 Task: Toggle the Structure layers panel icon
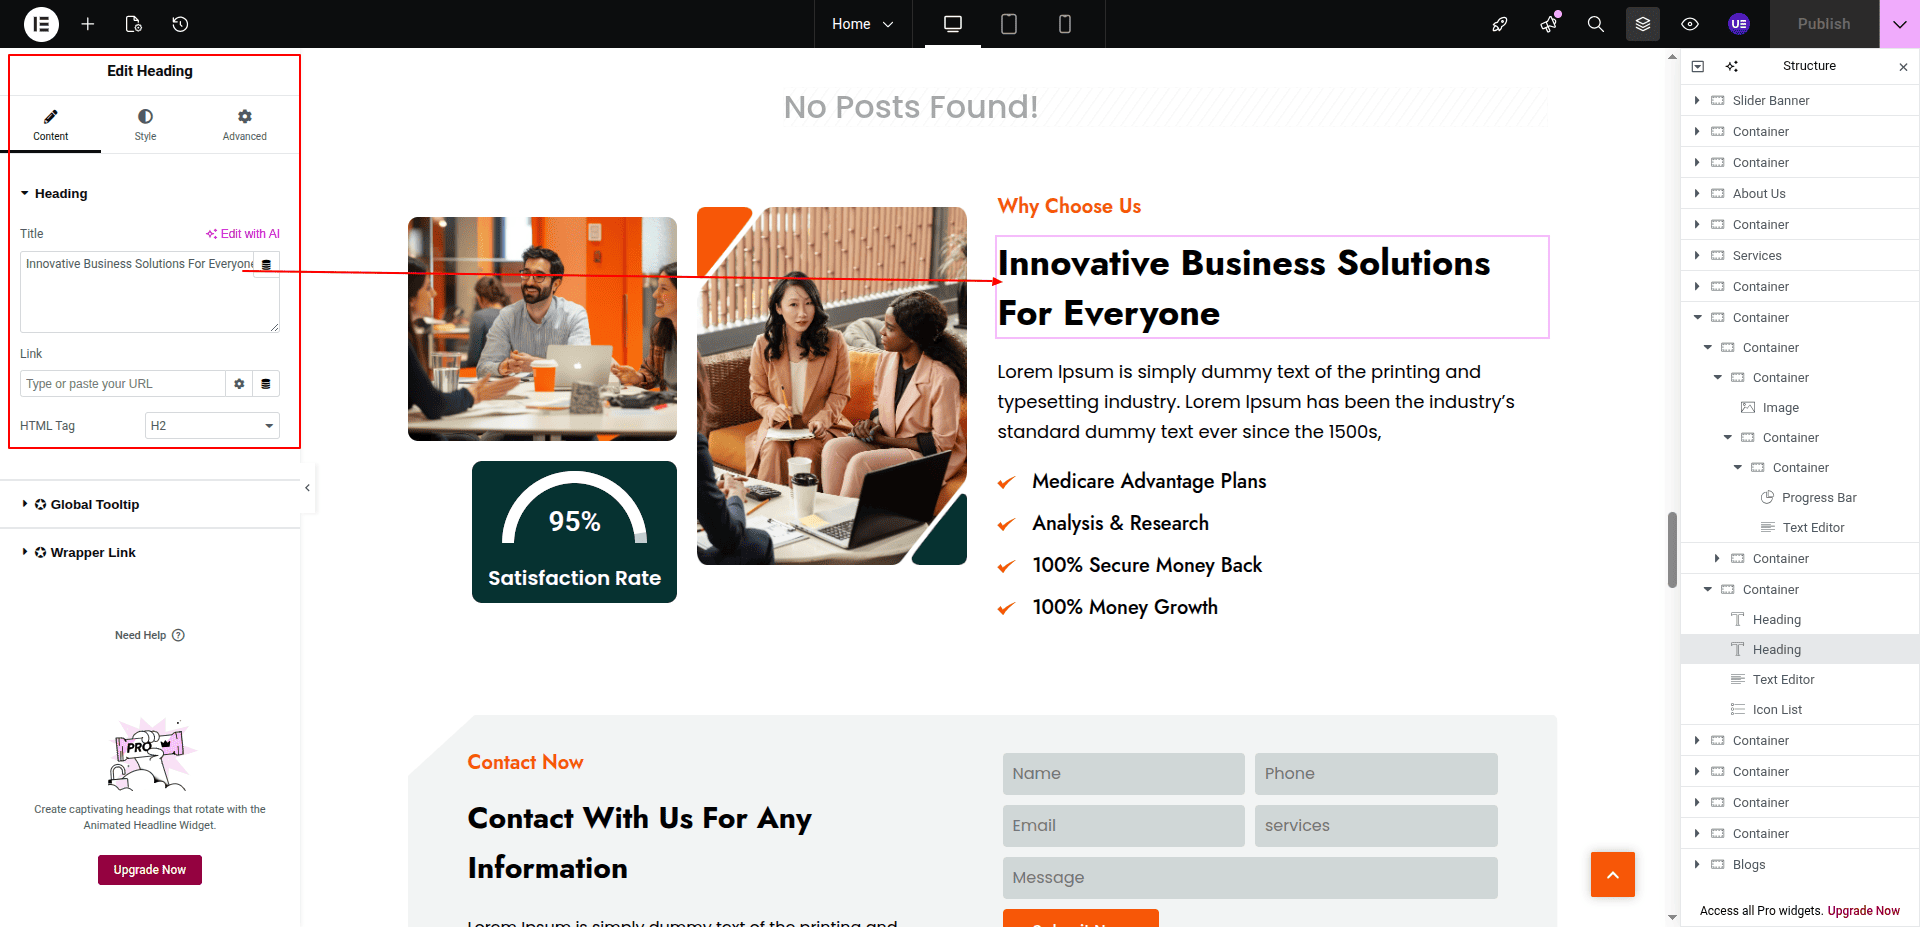[x=1643, y=24]
